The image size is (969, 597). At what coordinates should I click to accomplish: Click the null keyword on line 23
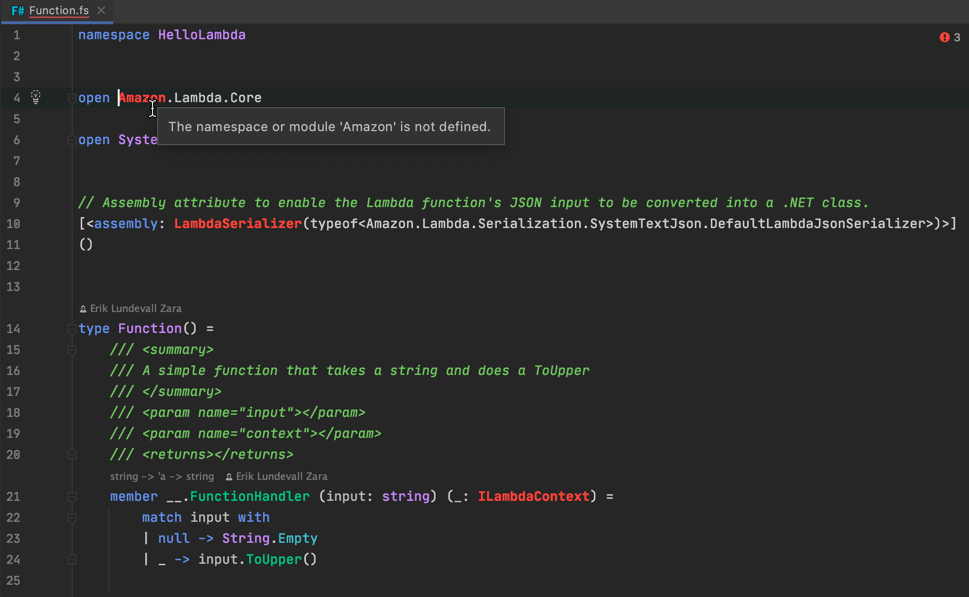[174, 539]
